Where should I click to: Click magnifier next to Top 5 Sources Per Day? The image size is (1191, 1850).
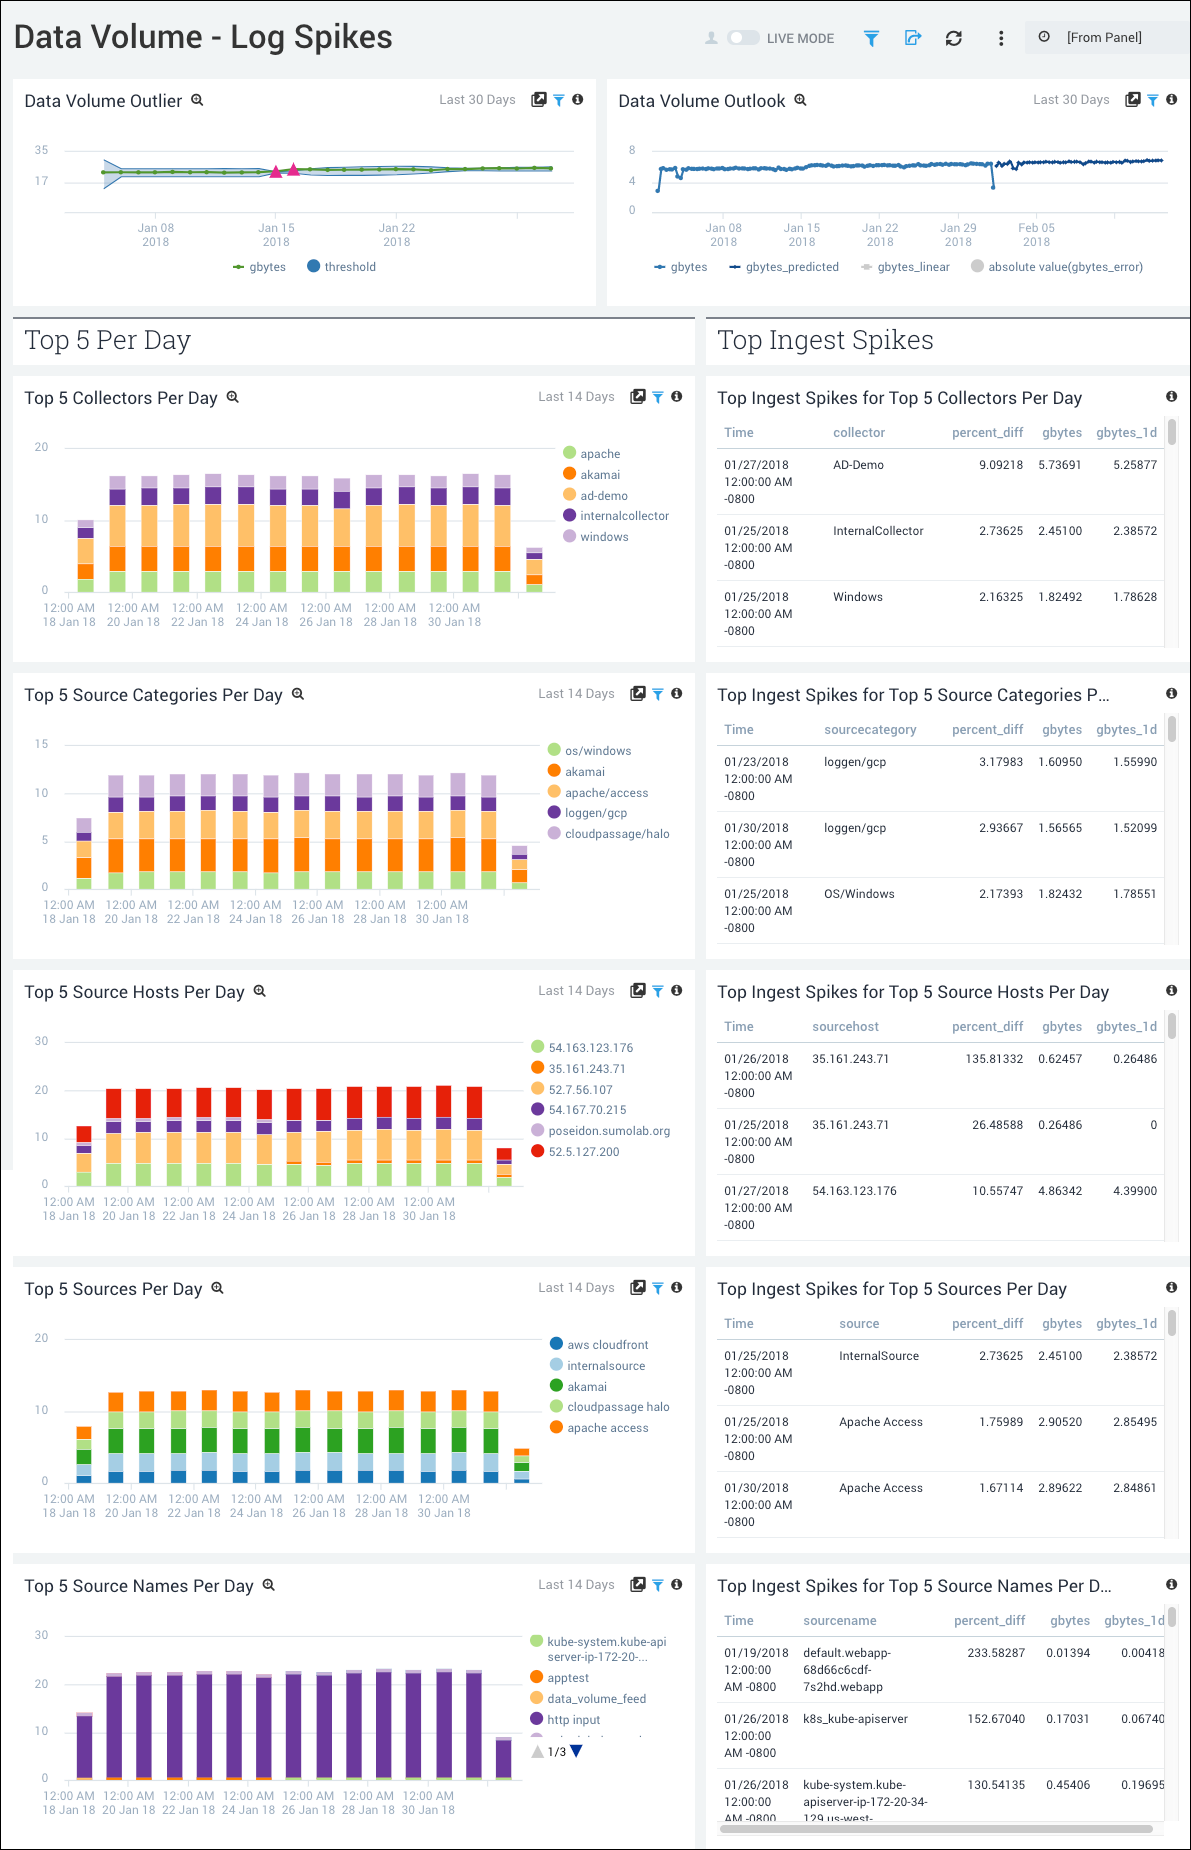217,1288
